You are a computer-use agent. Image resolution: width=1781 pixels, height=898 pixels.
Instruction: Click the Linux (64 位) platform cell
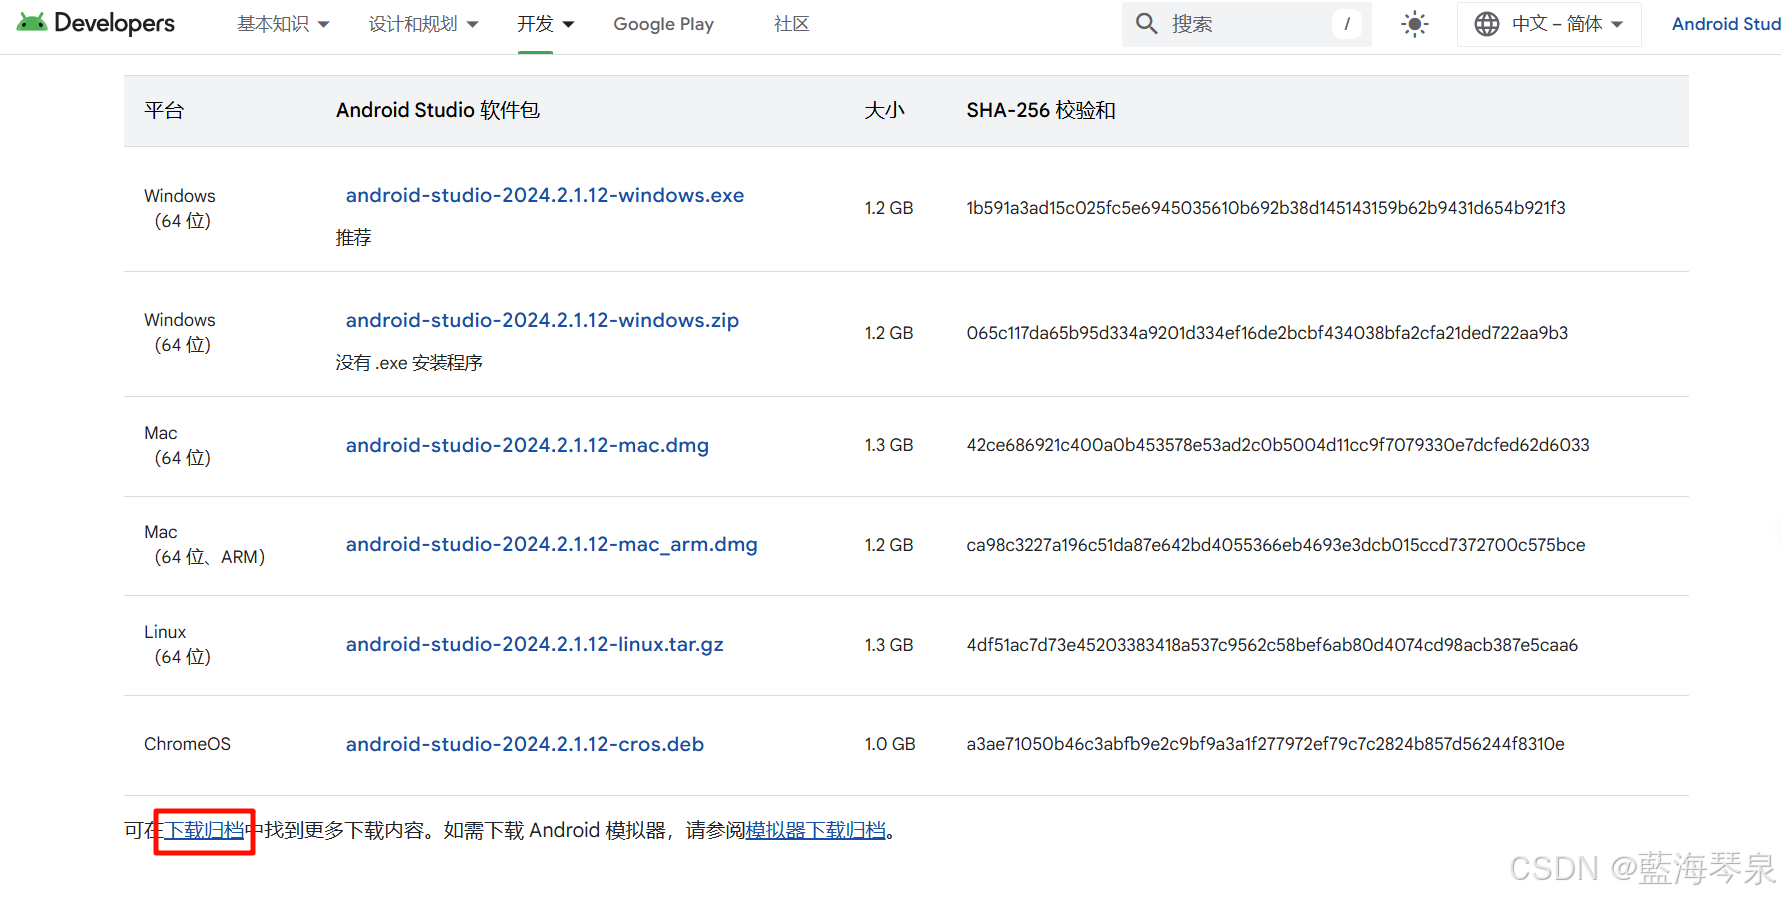tap(178, 644)
